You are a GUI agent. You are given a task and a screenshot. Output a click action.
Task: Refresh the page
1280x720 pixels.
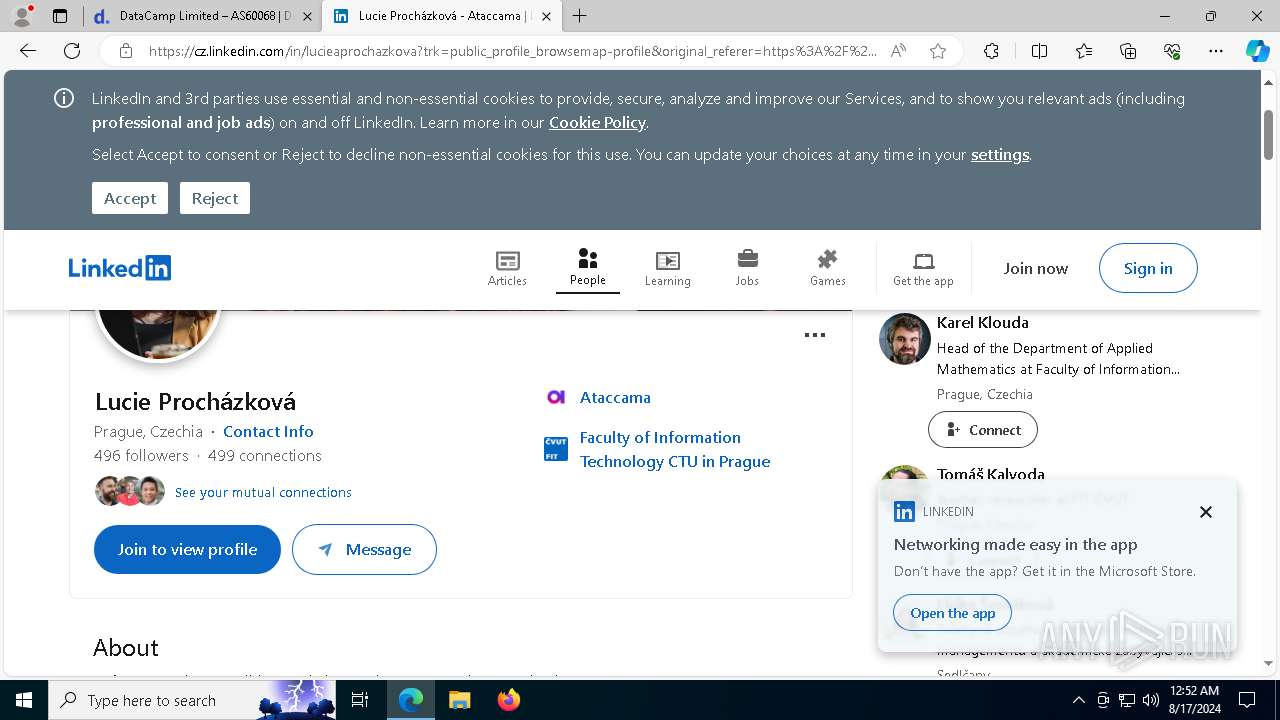[x=72, y=51]
